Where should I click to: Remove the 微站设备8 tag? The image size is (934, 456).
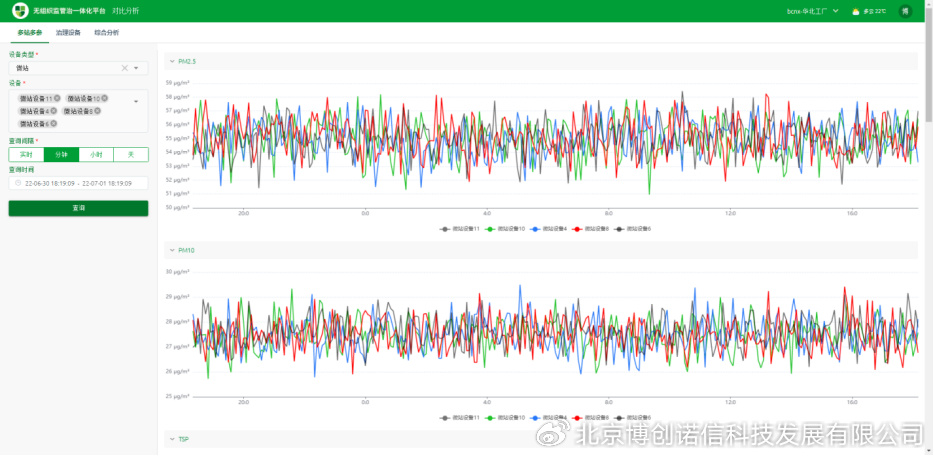(100, 111)
